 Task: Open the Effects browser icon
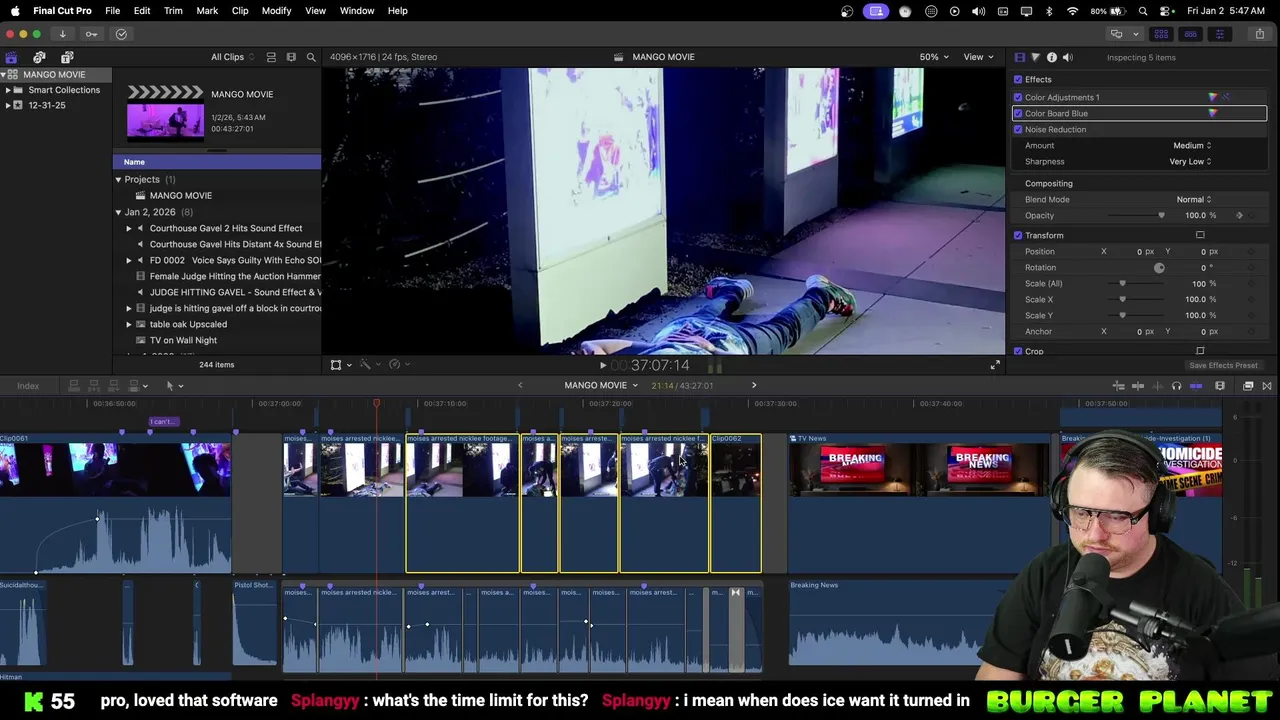(1248, 386)
